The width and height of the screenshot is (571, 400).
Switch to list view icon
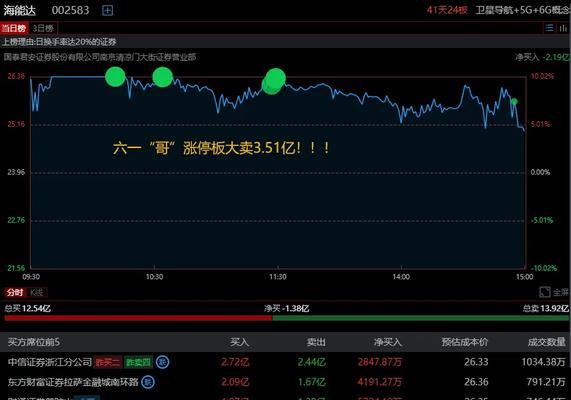point(549,28)
